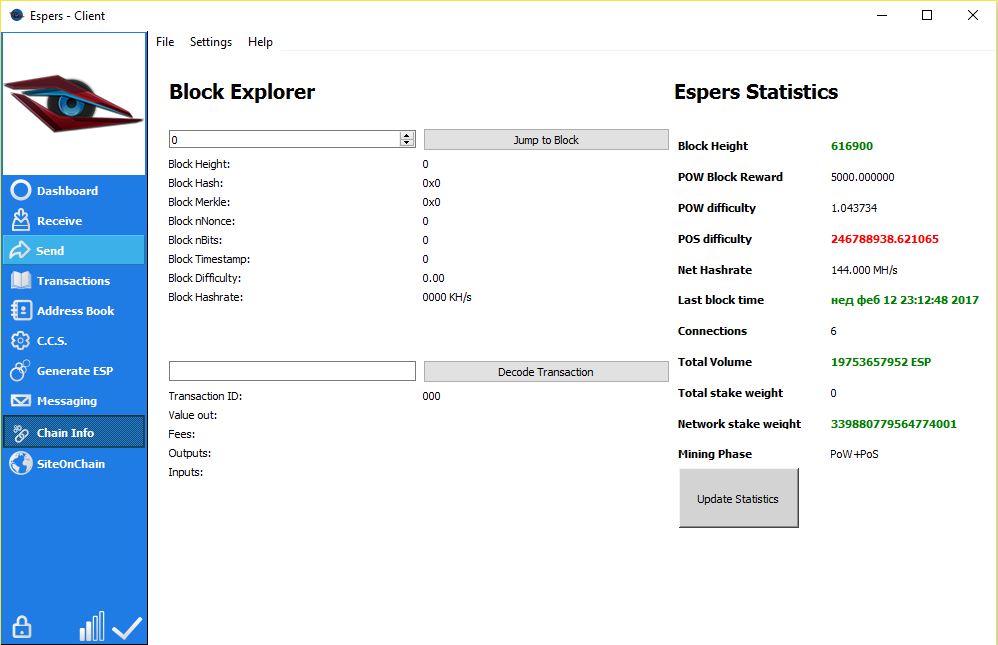This screenshot has height=645, width=998.
Task: Open Transactions book icon
Action: (x=20, y=280)
